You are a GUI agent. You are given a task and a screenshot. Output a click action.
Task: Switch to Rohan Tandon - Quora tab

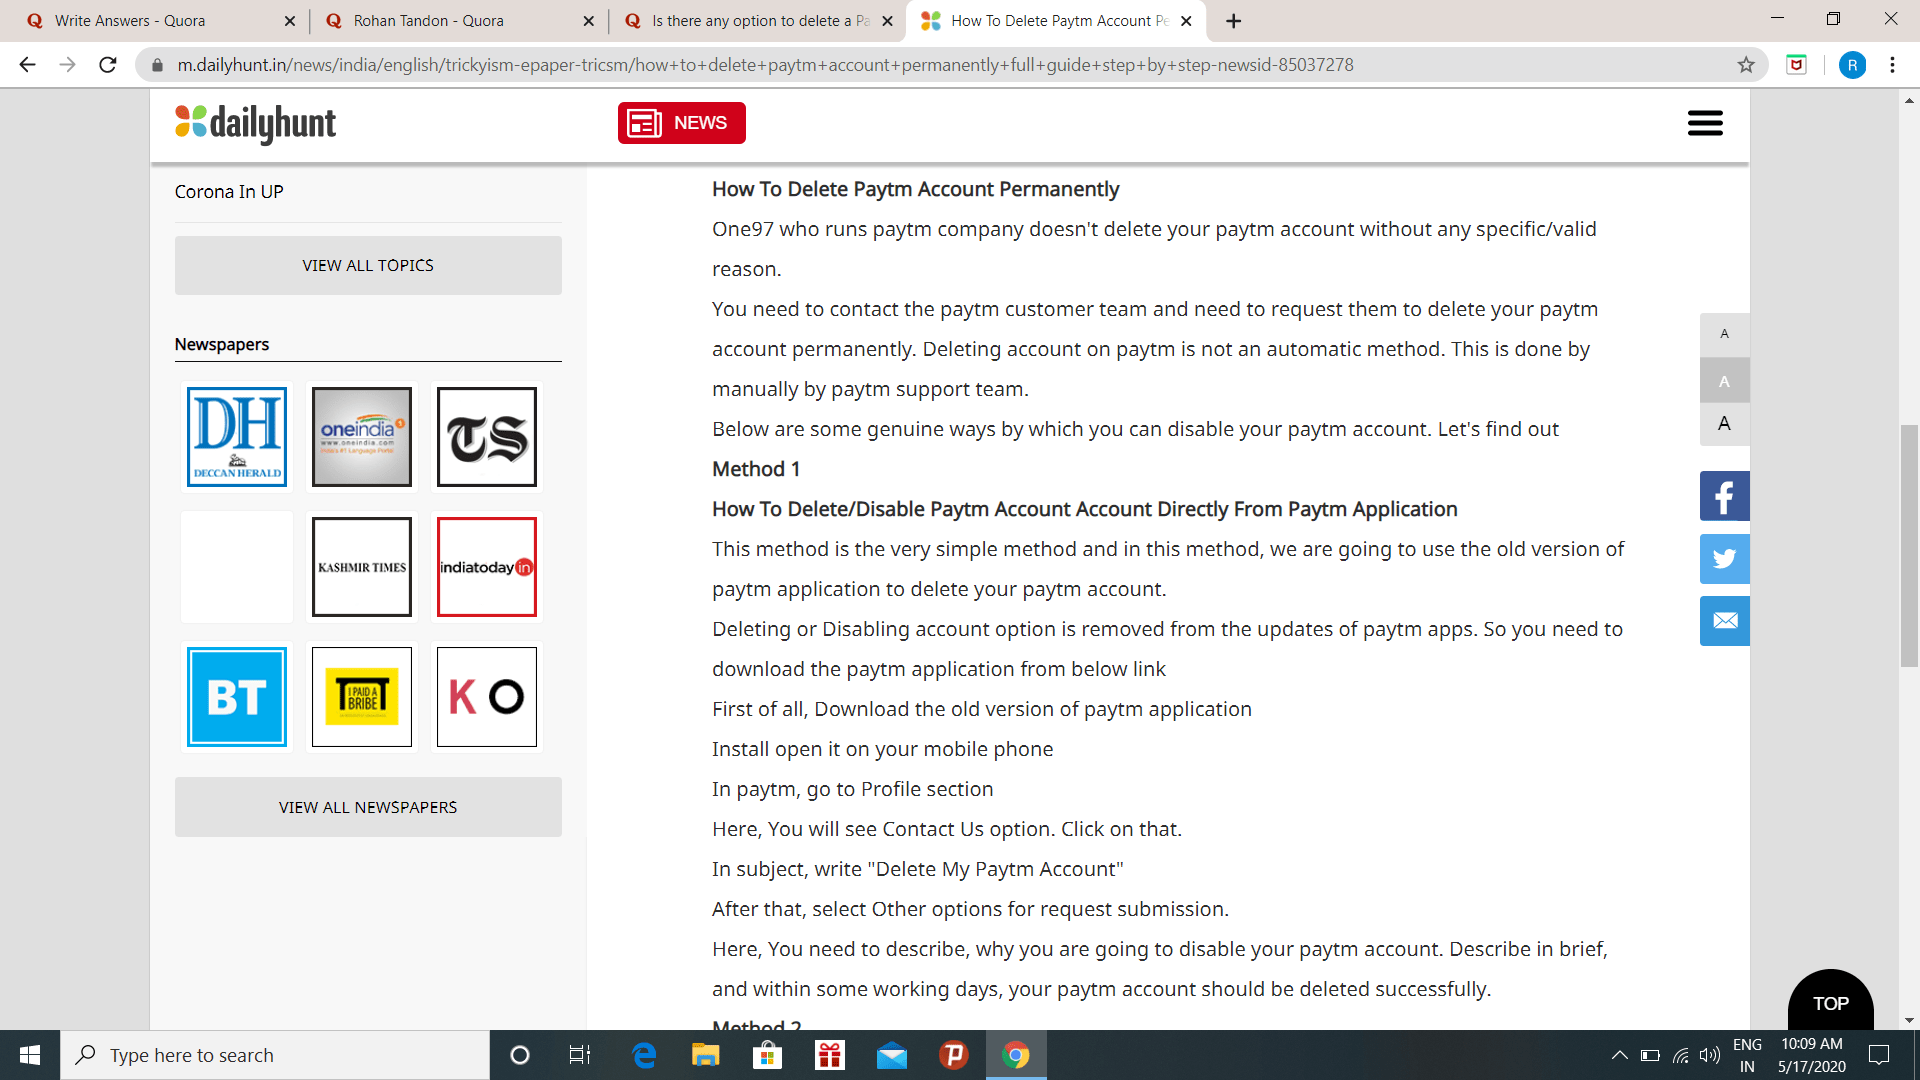tap(428, 21)
